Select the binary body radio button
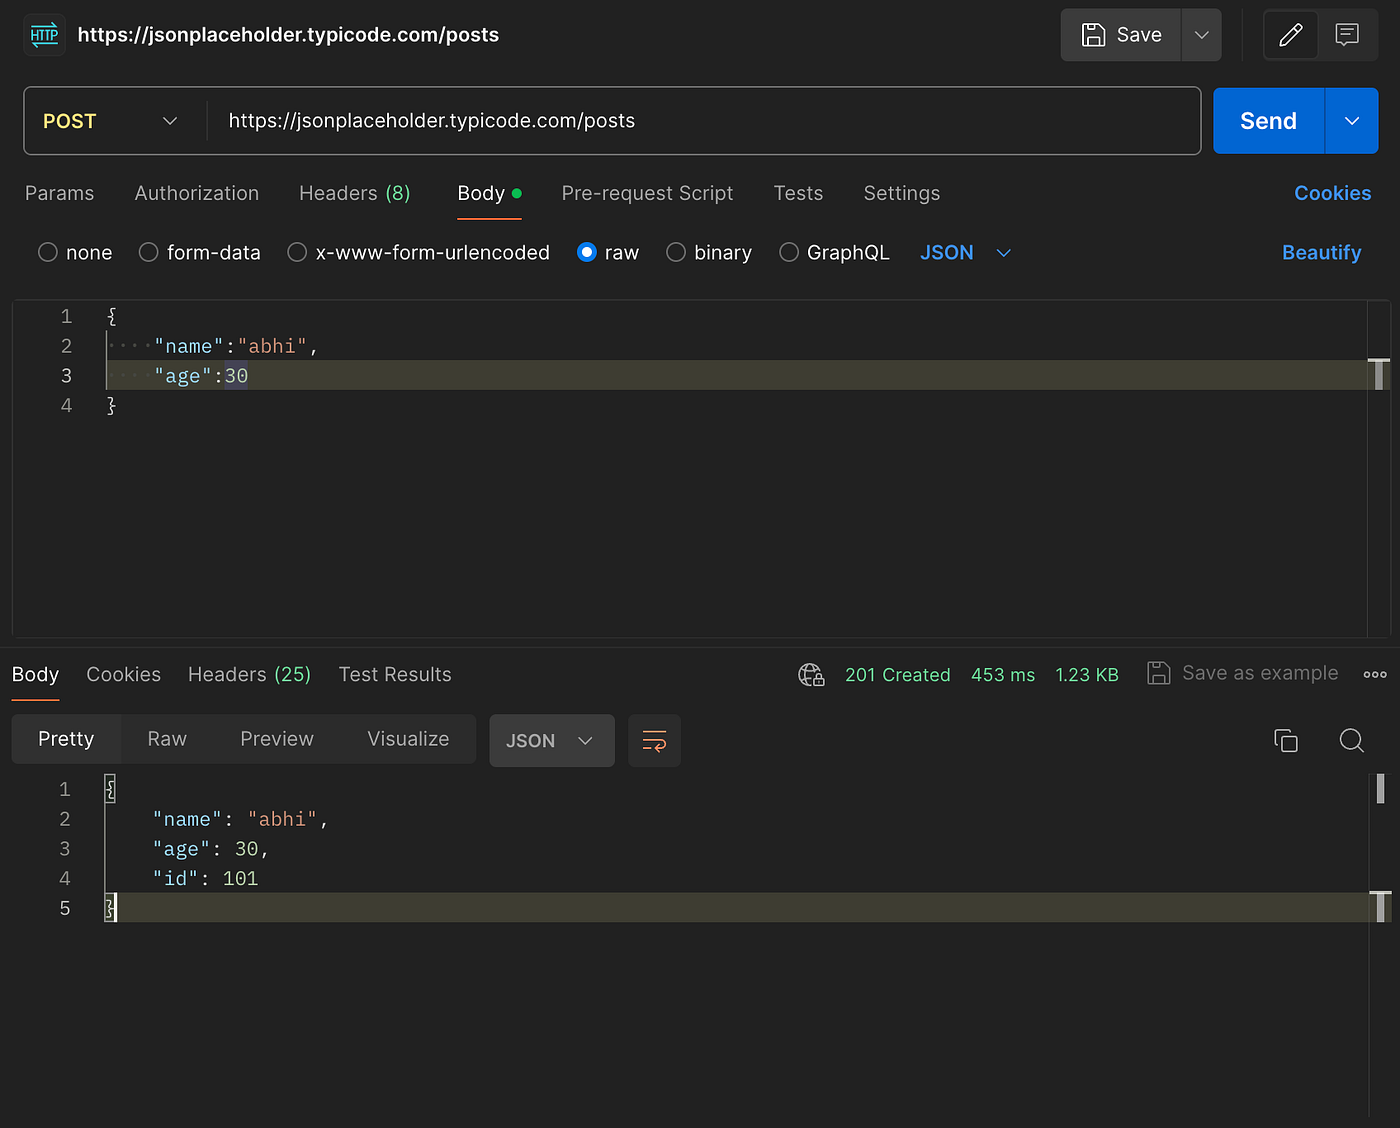 click(x=676, y=253)
